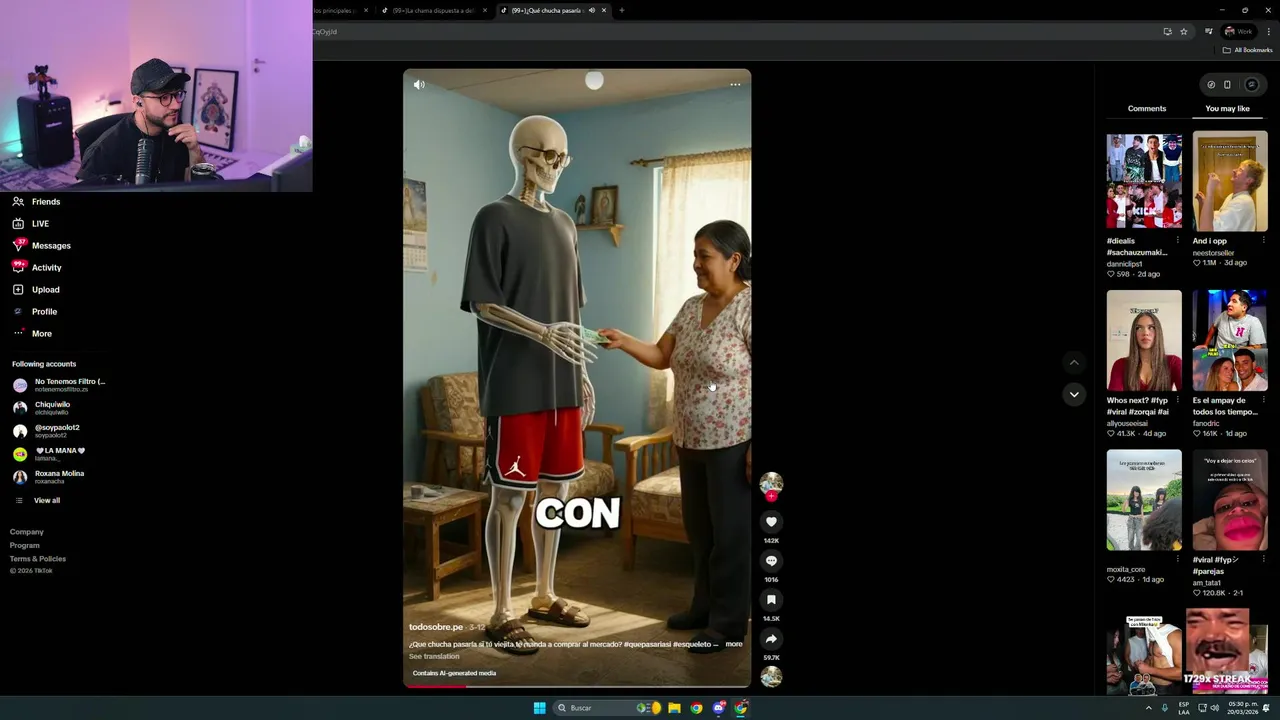Open Es el ampay video thumbnail
Image resolution: width=1280 pixels, height=720 pixels.
(1230, 341)
